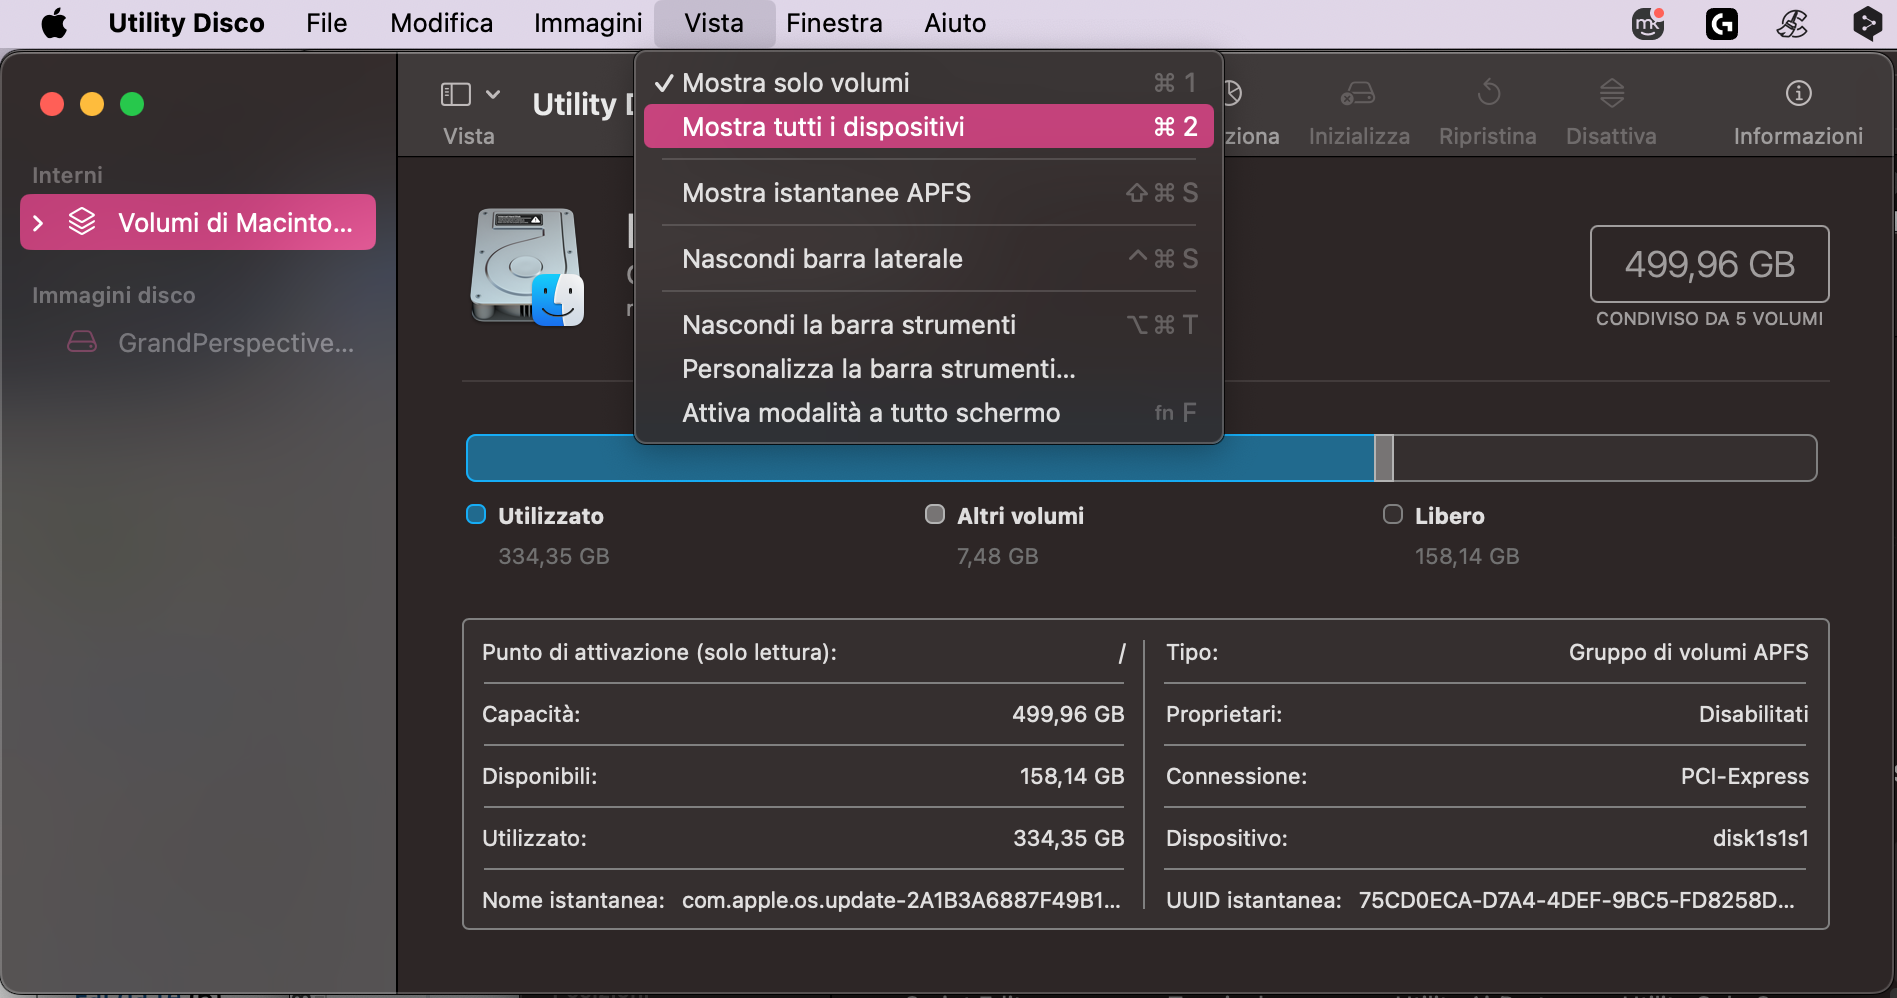Click the Ripristina toolbar icon
Screen dimensions: 1897x998
click(1488, 94)
